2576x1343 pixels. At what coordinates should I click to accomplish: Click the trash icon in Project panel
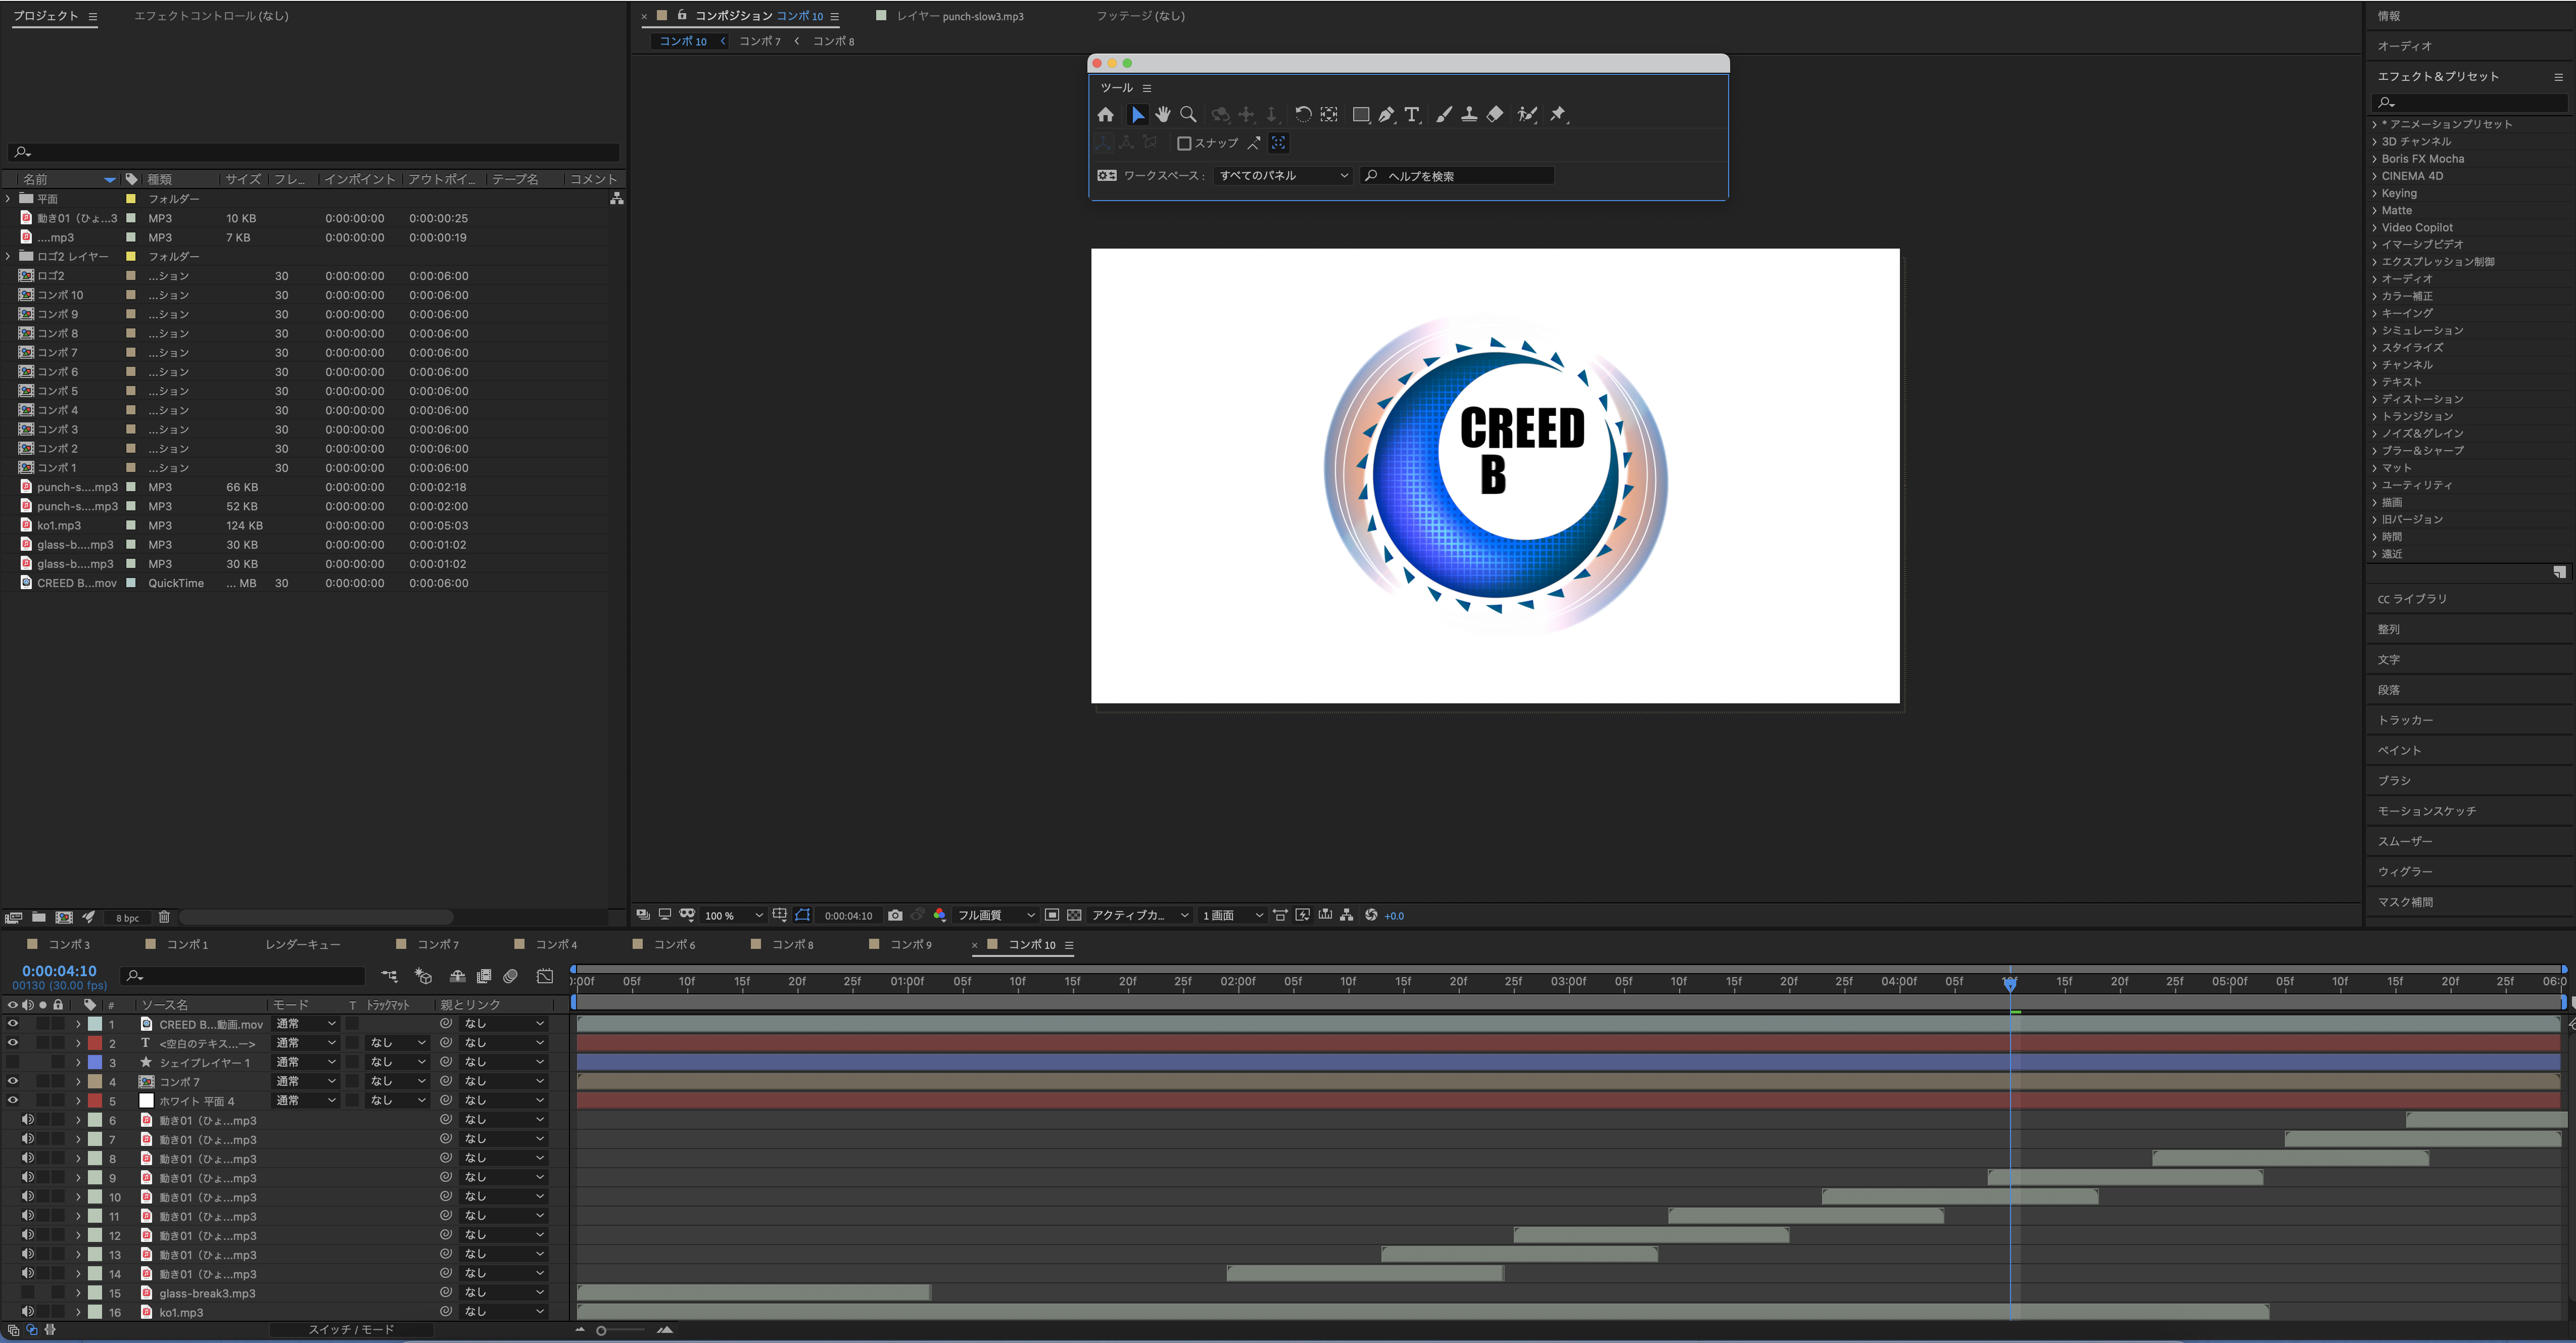[164, 917]
